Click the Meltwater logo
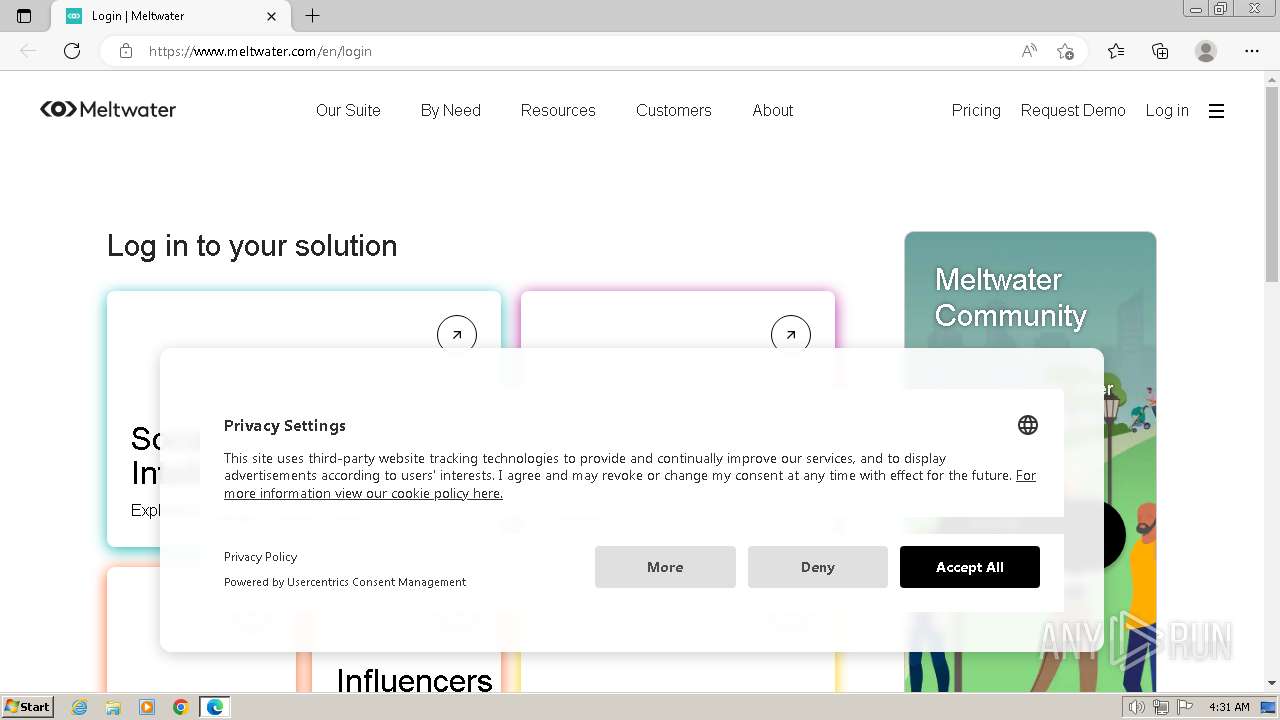1280x720 pixels. coord(108,110)
